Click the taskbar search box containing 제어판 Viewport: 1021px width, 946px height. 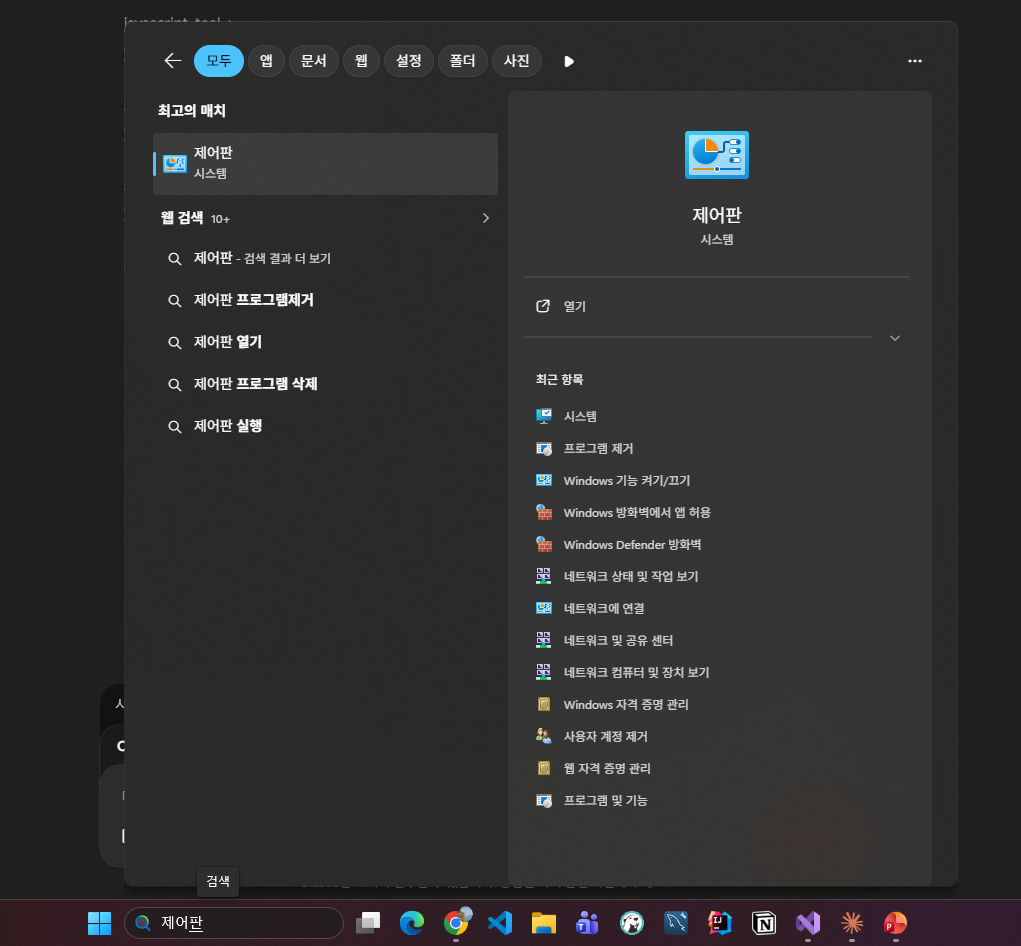click(x=234, y=923)
